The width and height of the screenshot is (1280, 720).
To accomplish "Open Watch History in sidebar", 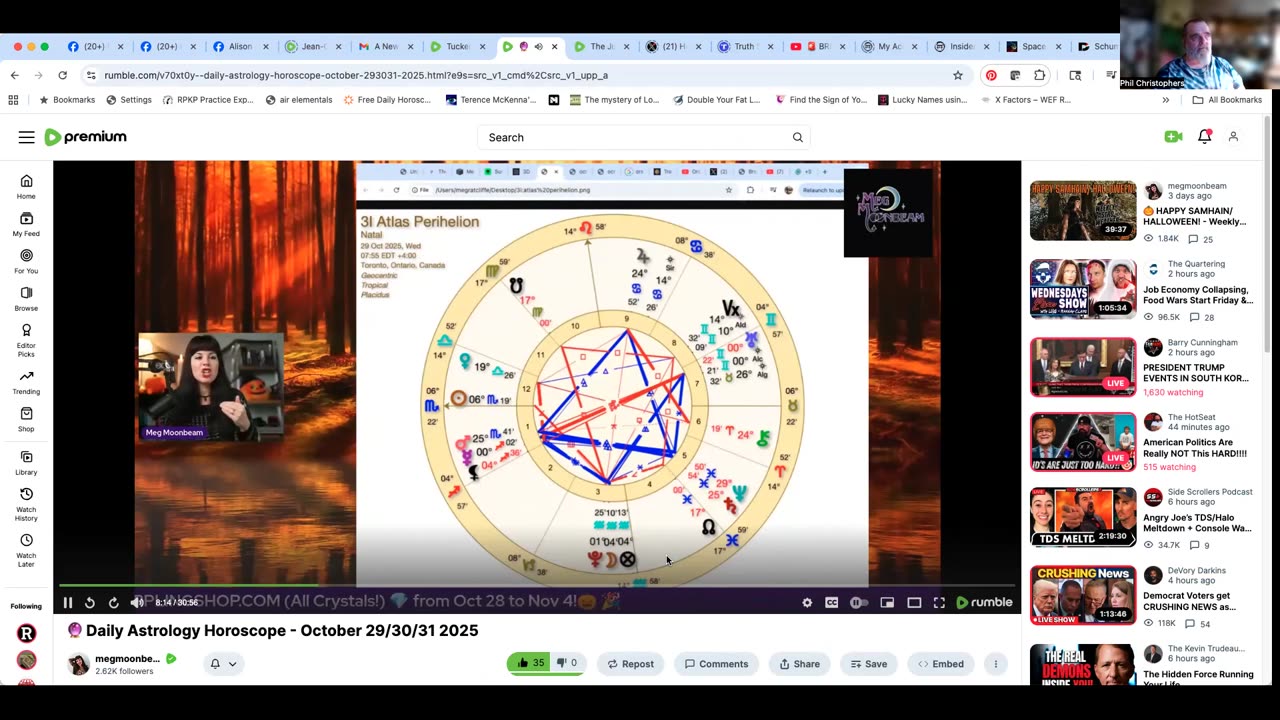I will (26, 504).
